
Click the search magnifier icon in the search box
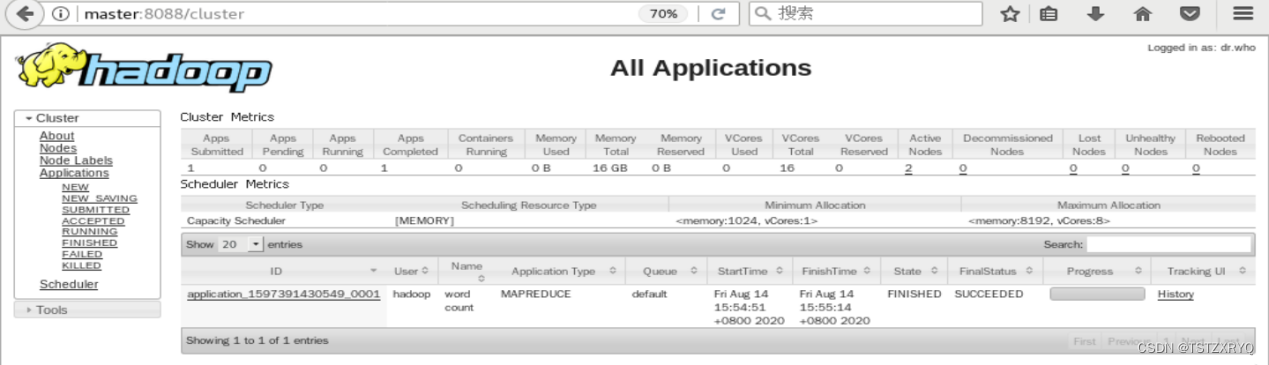coord(763,14)
